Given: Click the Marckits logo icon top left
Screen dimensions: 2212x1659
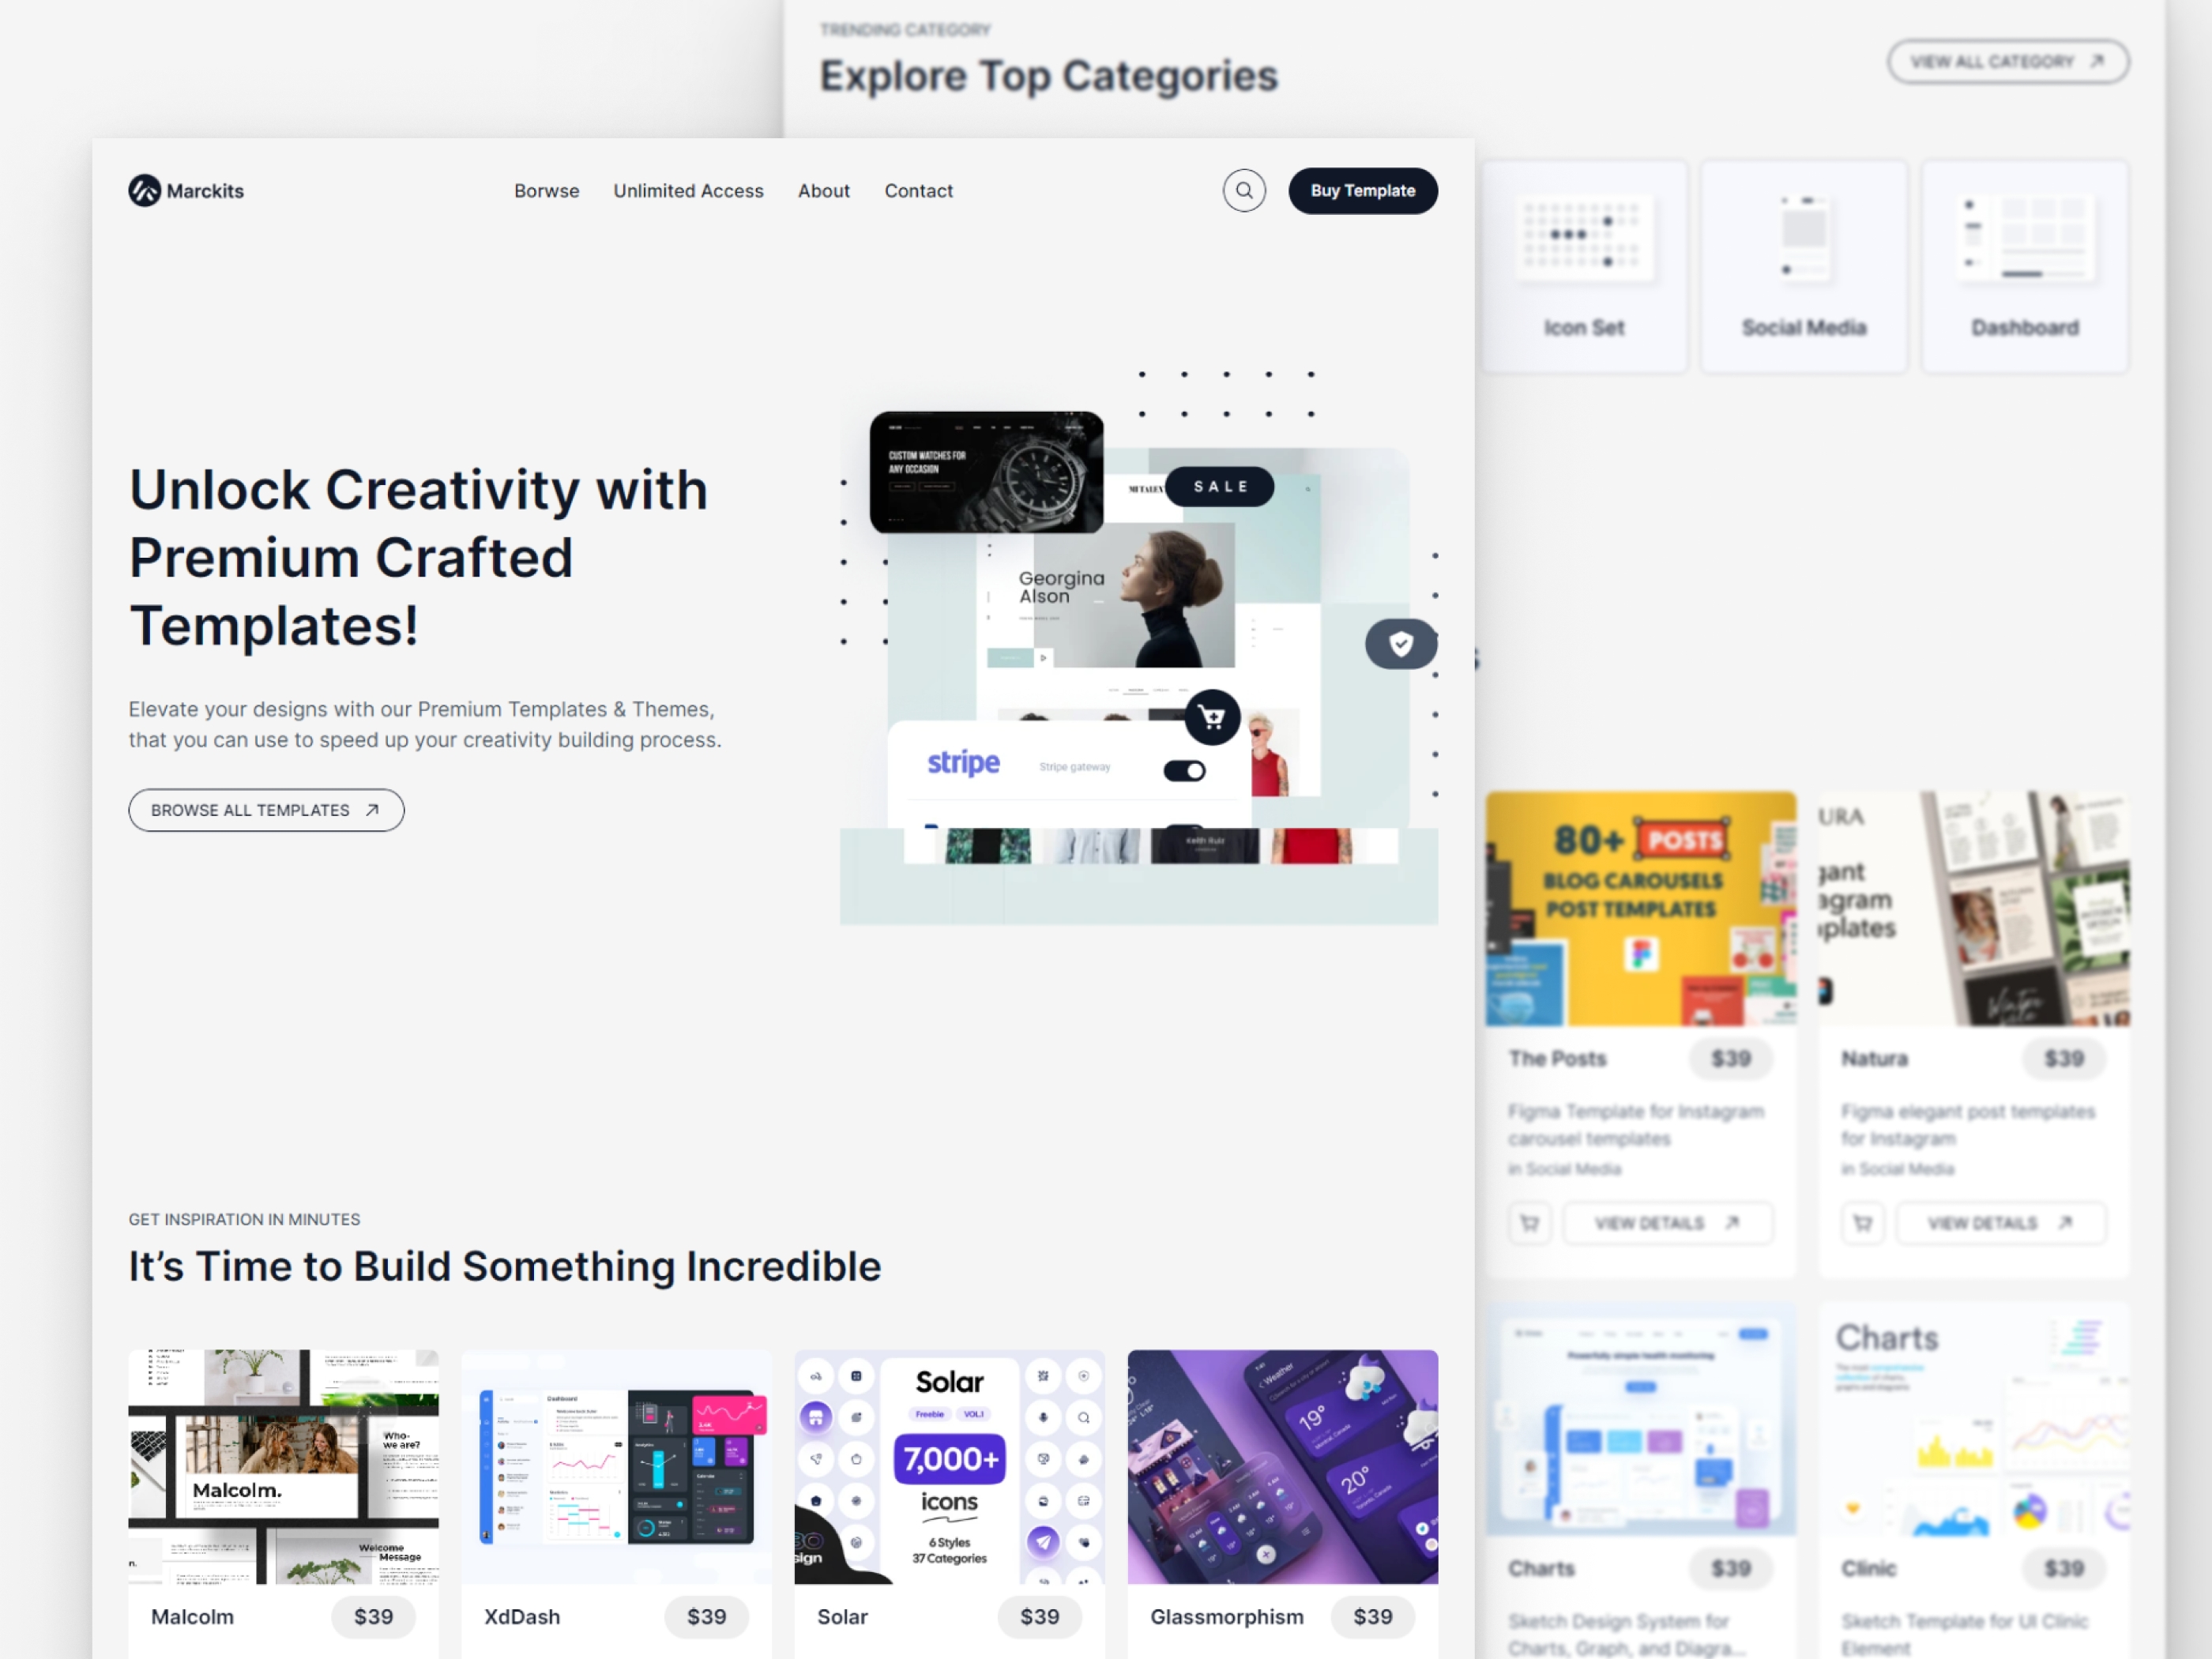Looking at the screenshot, I should click(x=146, y=190).
